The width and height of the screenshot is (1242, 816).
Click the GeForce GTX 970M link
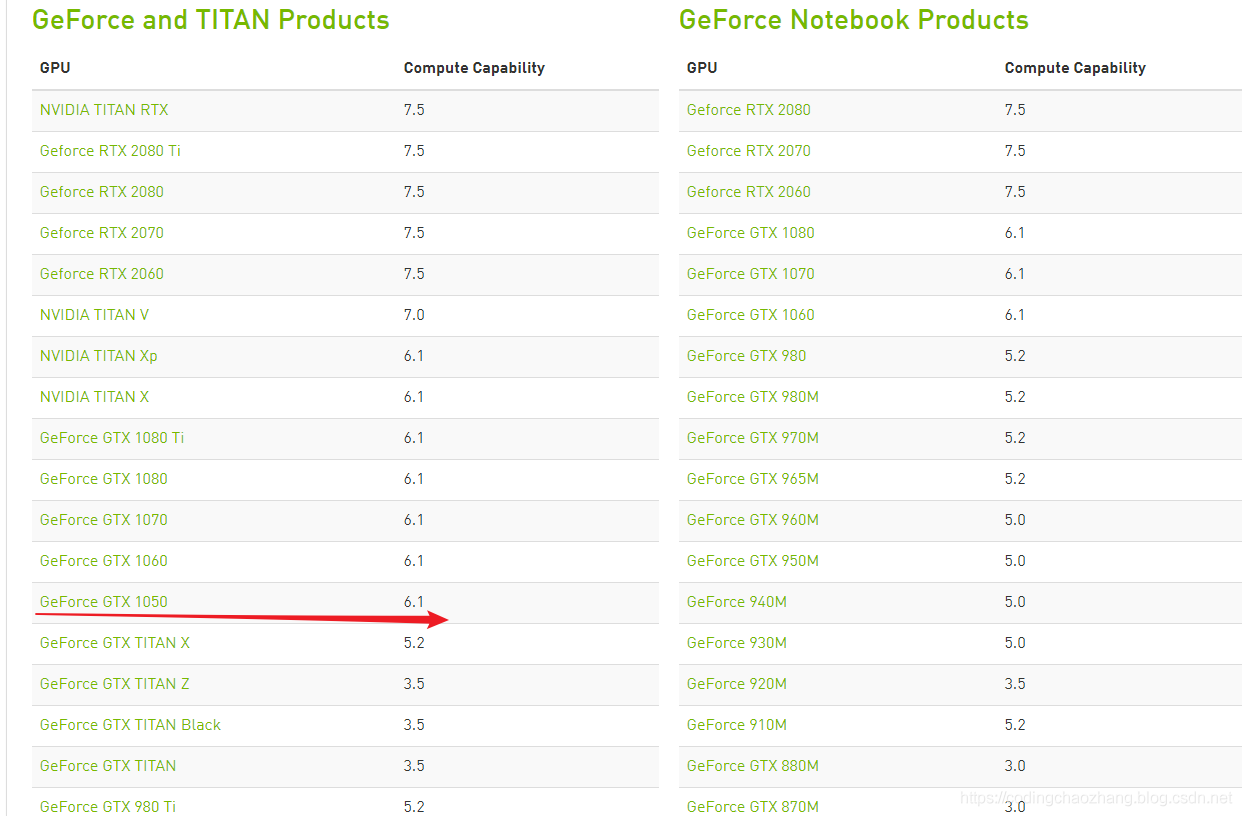(752, 438)
